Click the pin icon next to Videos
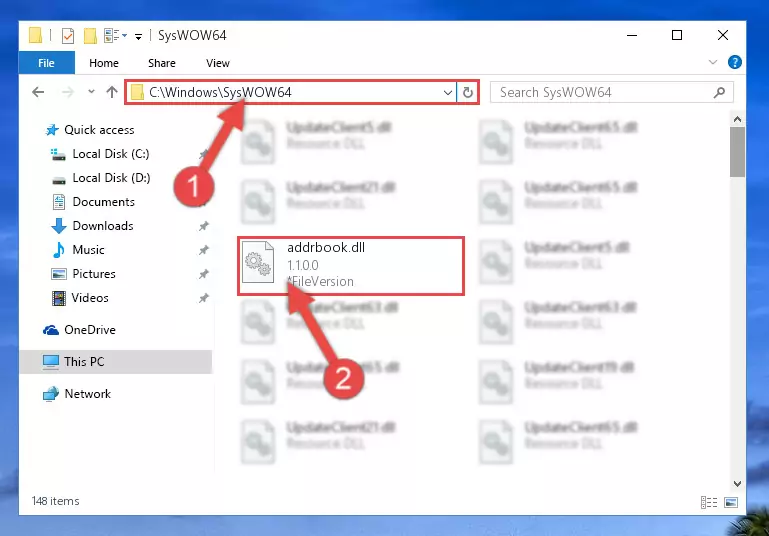 click(x=204, y=298)
